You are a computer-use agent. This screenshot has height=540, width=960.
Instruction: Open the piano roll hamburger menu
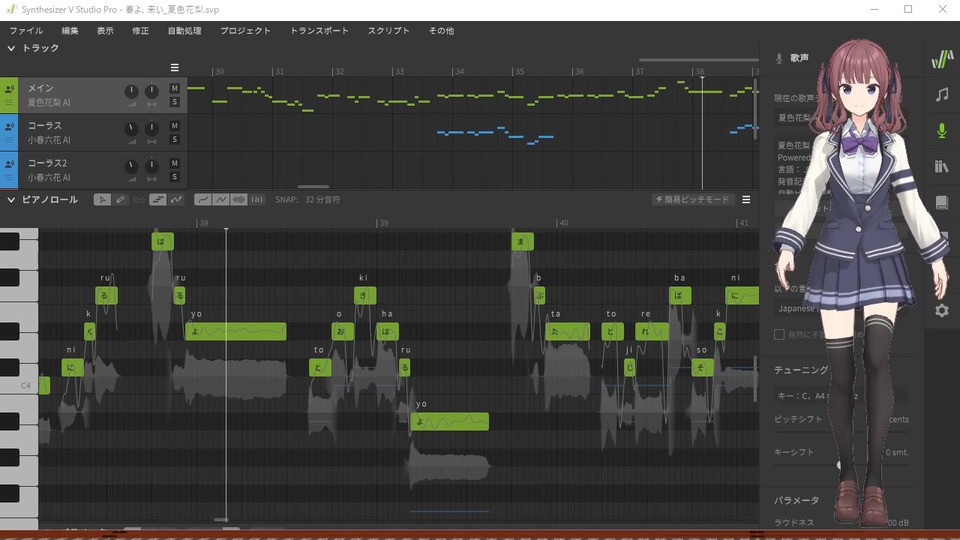click(746, 200)
